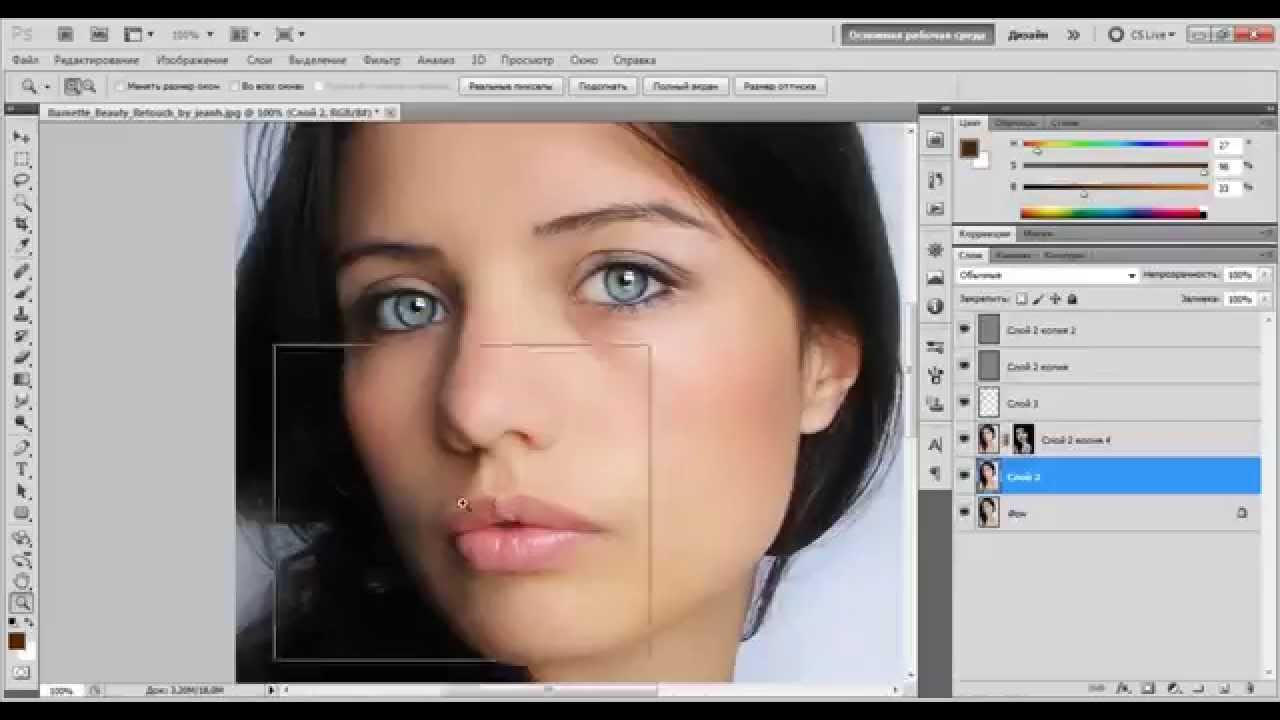Open the Character panel icon
The width and height of the screenshot is (1280, 720).
click(935, 444)
